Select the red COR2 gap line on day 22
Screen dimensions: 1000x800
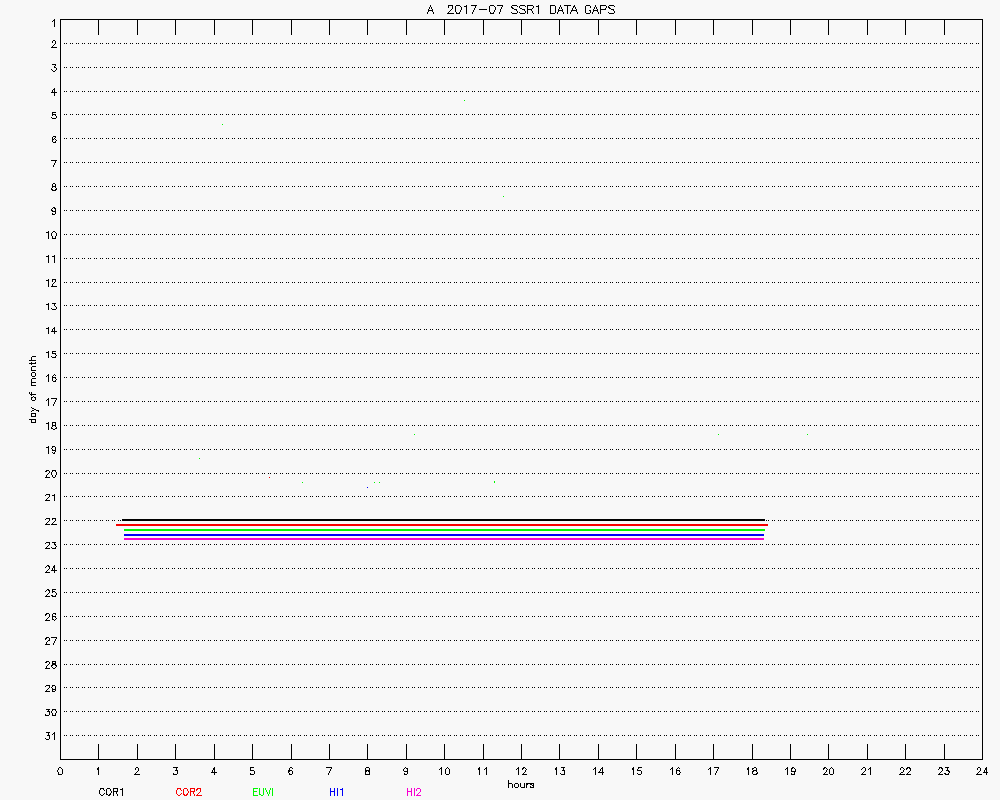(441, 525)
